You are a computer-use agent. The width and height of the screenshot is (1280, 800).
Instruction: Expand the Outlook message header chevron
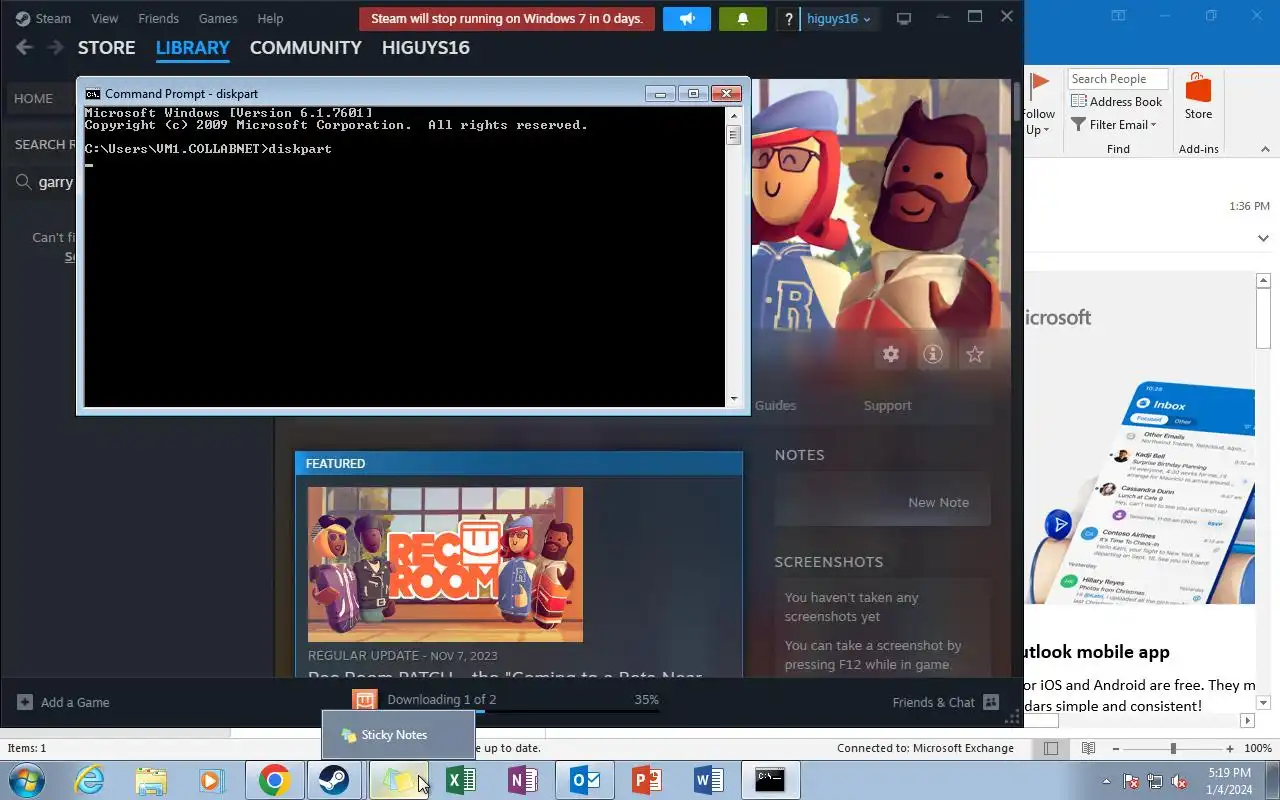tap(1263, 238)
